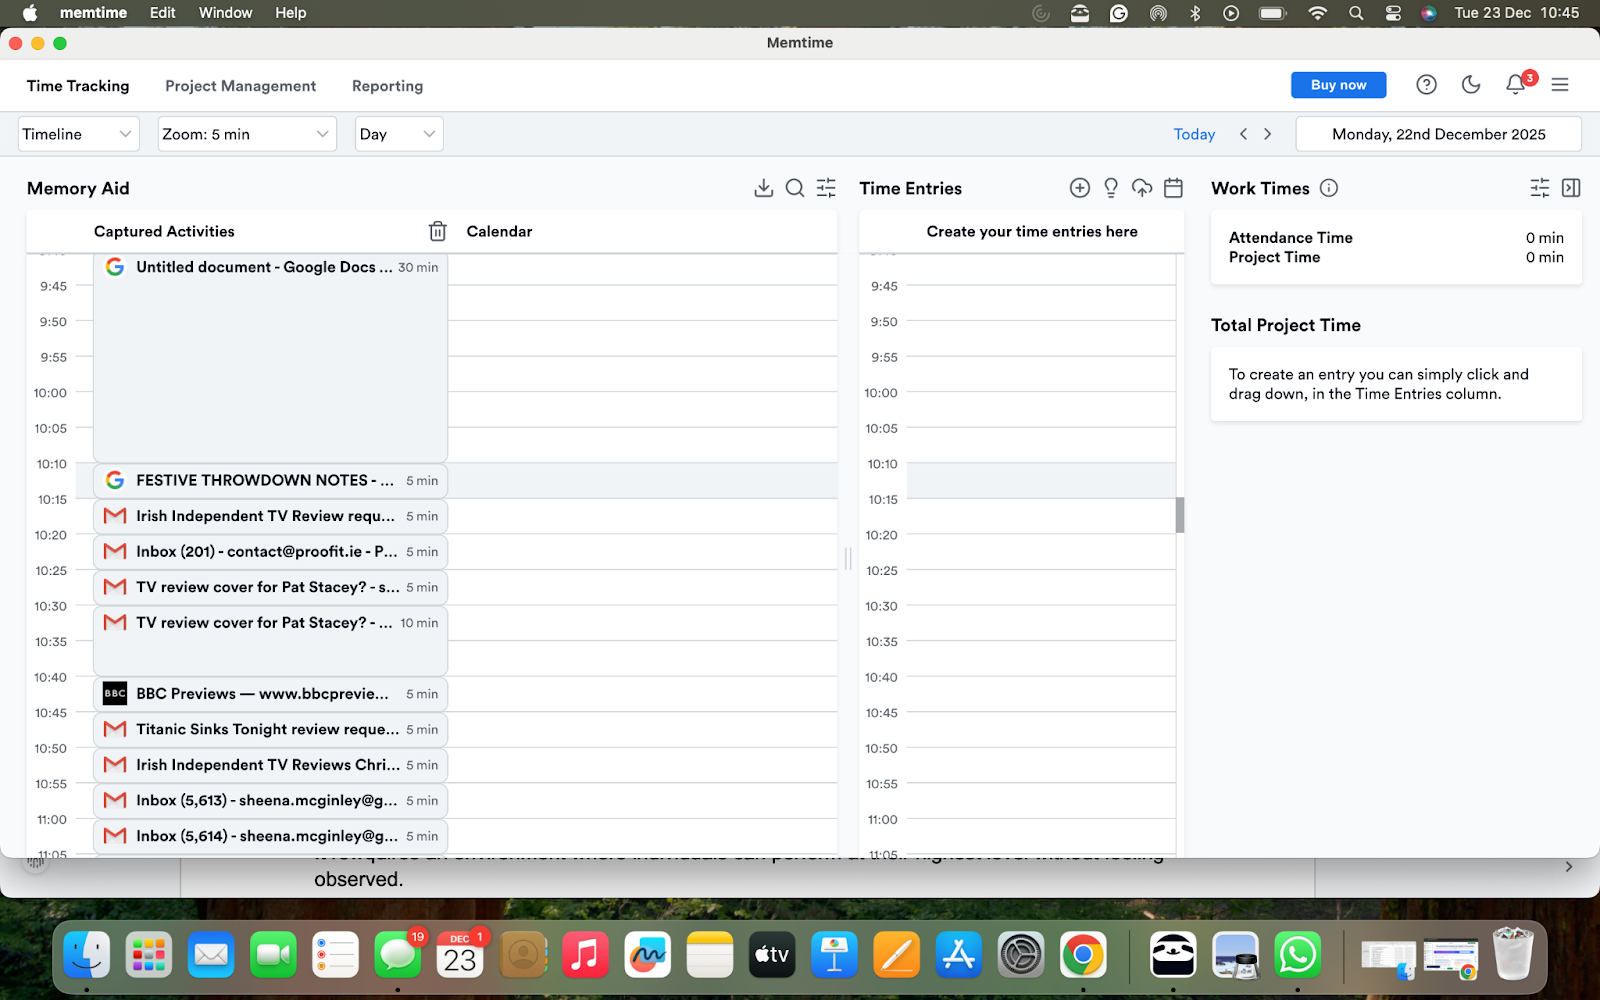Search within captured activities
This screenshot has height=1000, width=1600.
tap(795, 187)
